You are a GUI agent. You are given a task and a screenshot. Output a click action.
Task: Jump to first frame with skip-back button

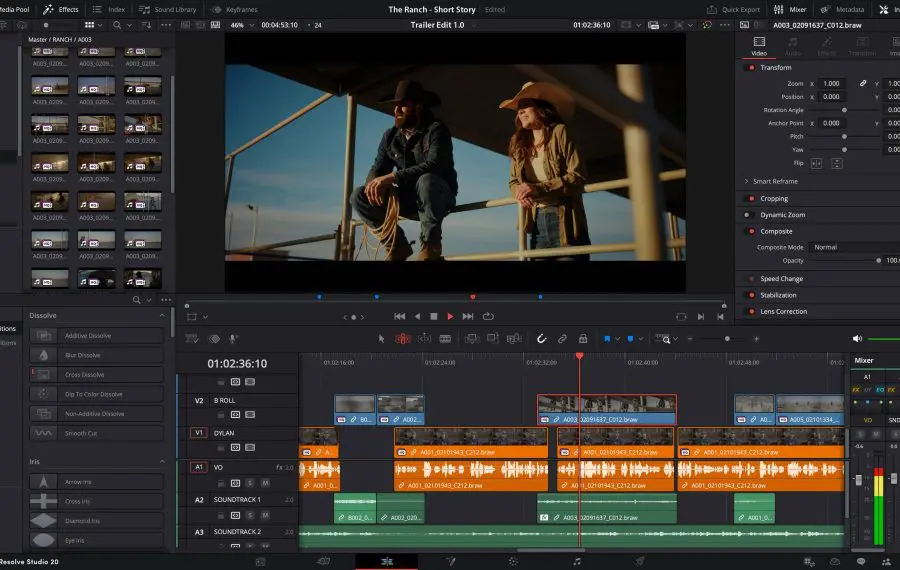[x=399, y=316]
